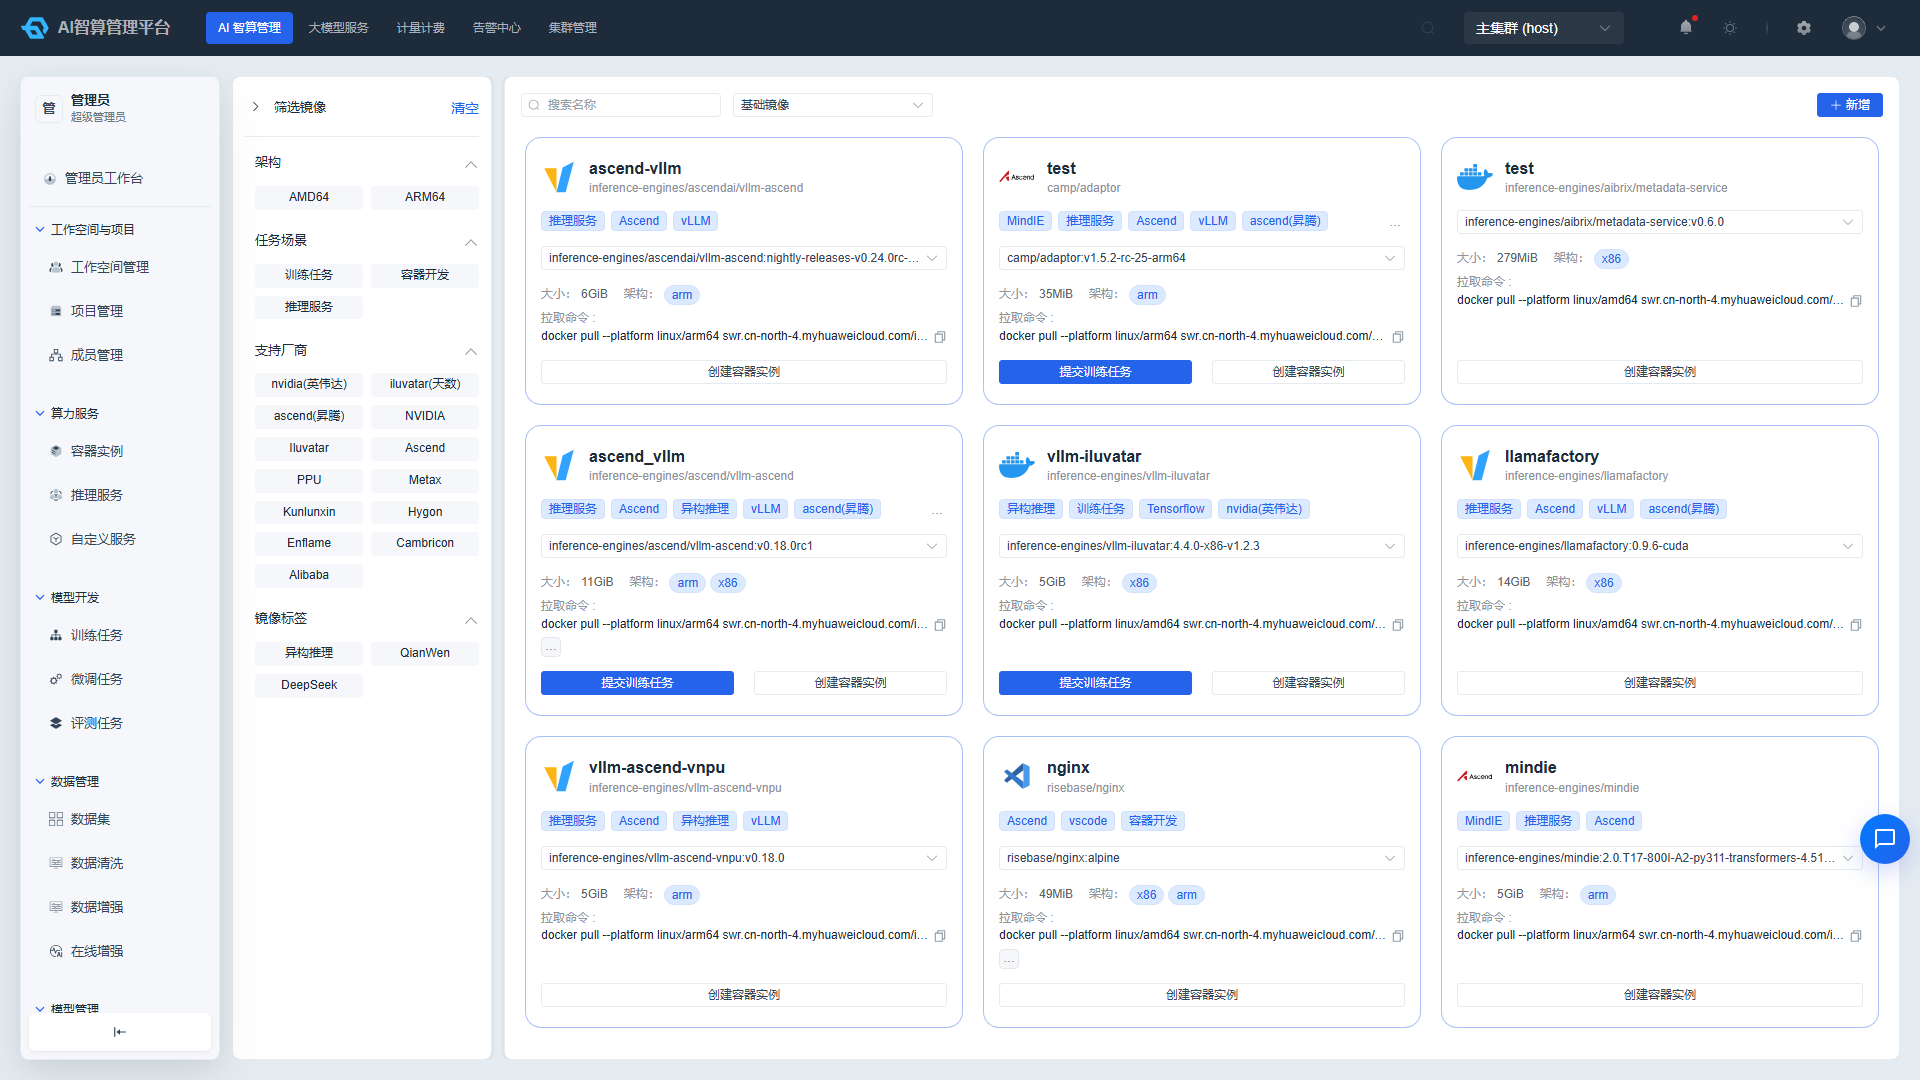This screenshot has height=1080, width=1920.
Task: Copy pull command for nginx
Action: coord(1398,936)
